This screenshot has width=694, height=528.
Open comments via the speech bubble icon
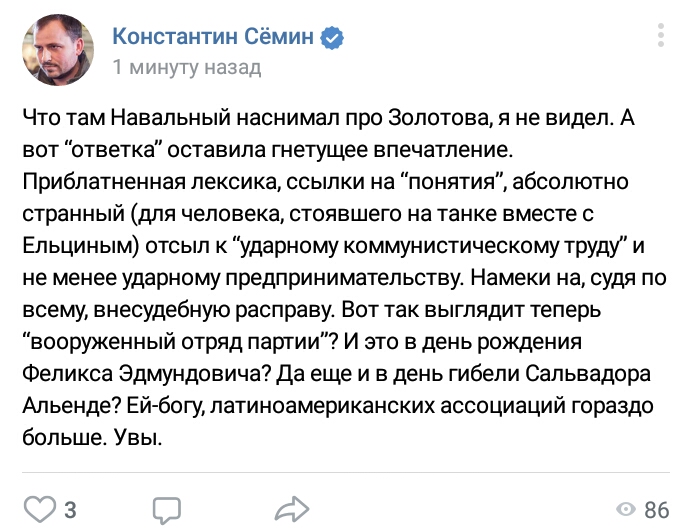click(x=167, y=511)
